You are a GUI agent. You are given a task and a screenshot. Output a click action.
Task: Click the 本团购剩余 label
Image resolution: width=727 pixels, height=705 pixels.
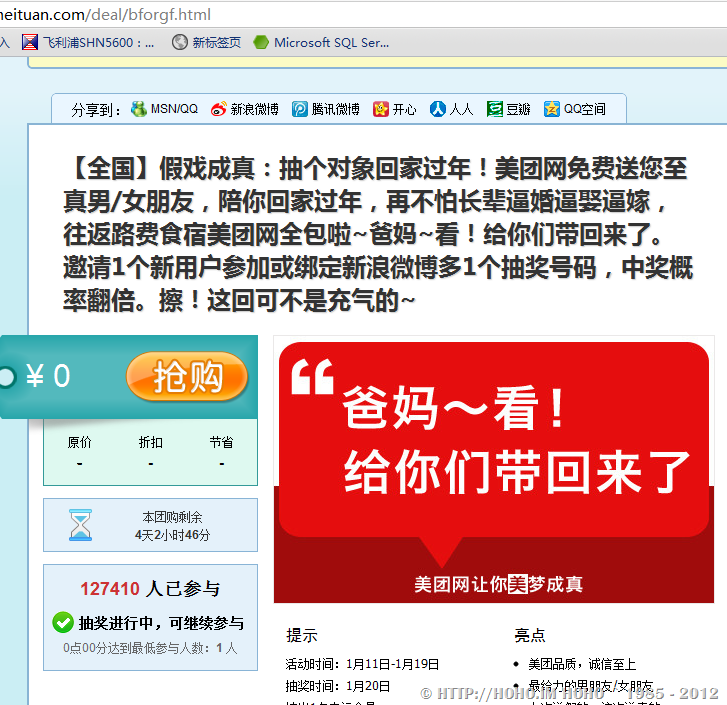click(172, 517)
